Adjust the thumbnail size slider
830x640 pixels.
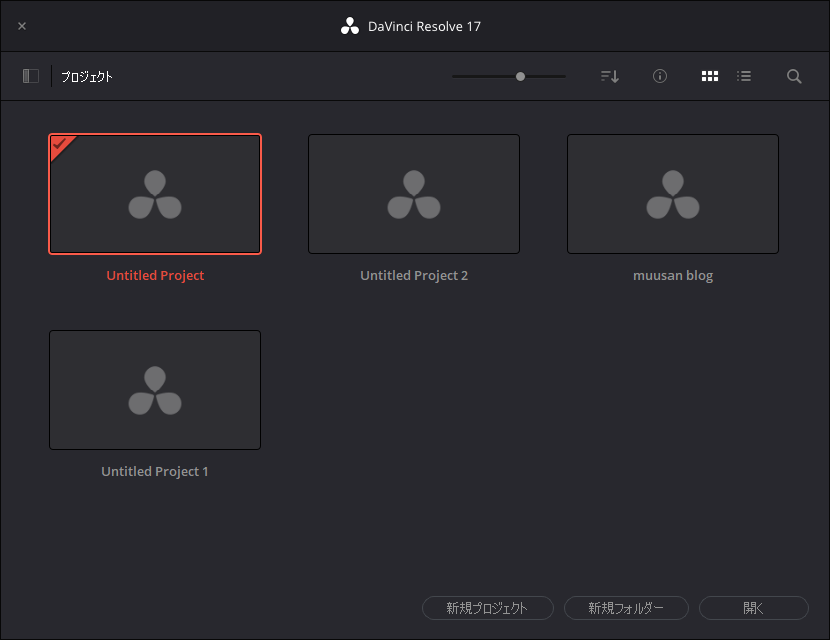(x=520, y=77)
